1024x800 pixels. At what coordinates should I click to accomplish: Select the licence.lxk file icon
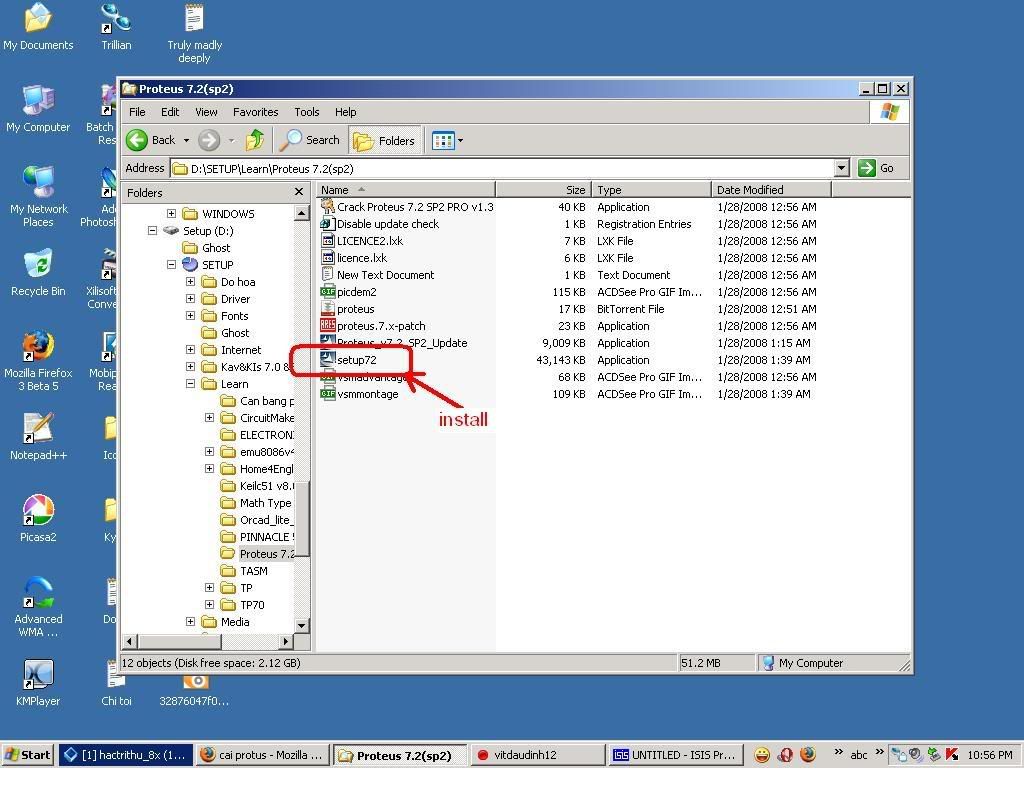pyautogui.click(x=328, y=257)
